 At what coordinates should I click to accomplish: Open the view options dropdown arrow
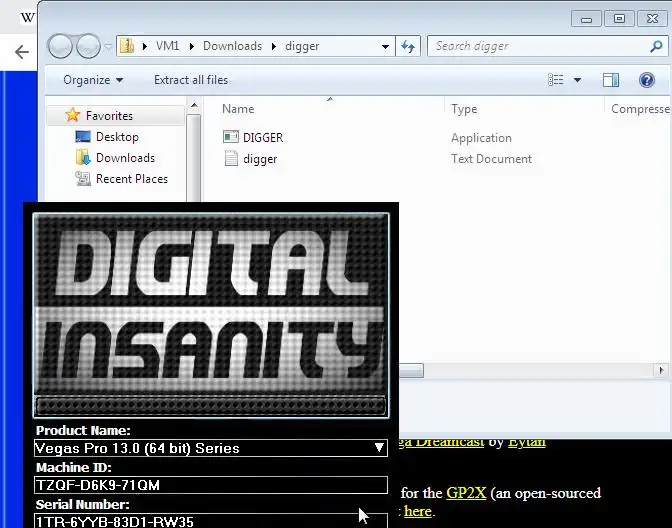[577, 80]
